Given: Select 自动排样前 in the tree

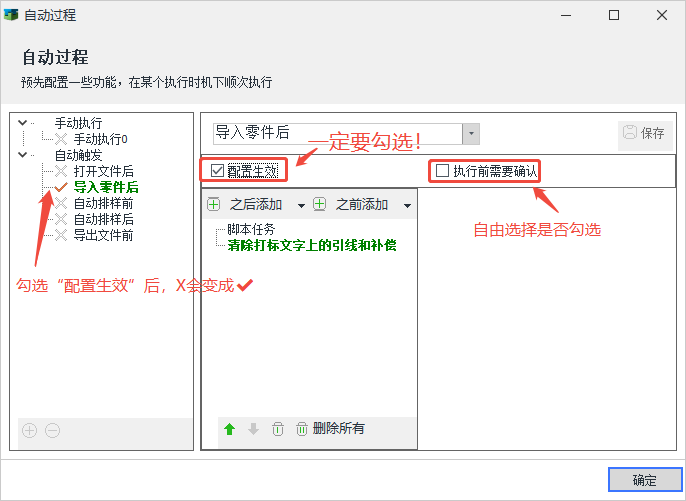Looking at the screenshot, I should pos(104,203).
